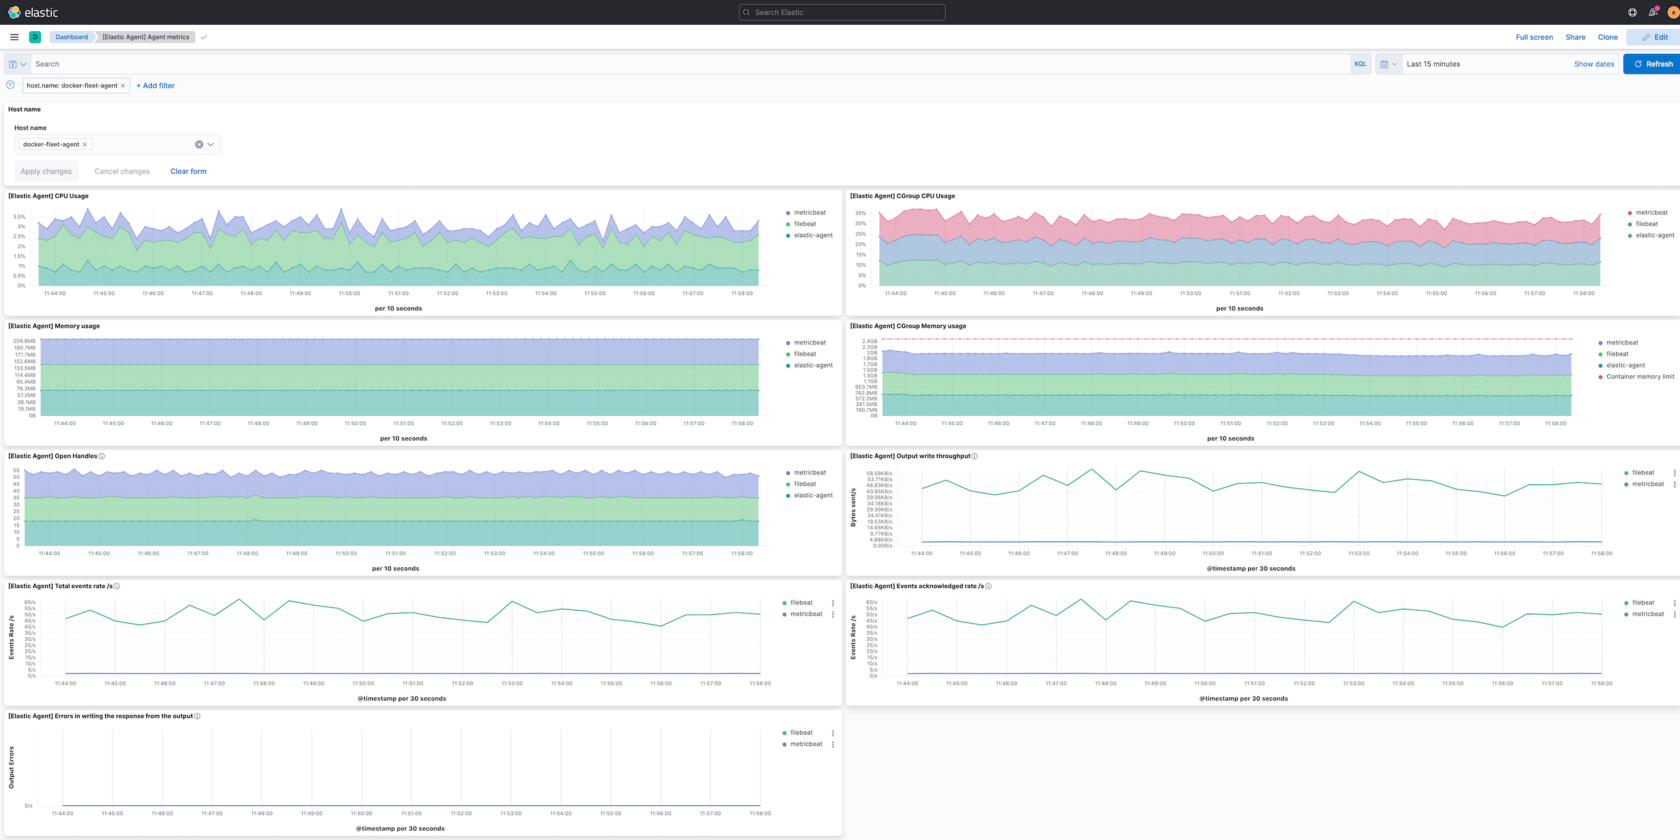Open filebeat legend options in Events acknowledged rate
The width and height of the screenshot is (1680, 840).
coord(1674,603)
